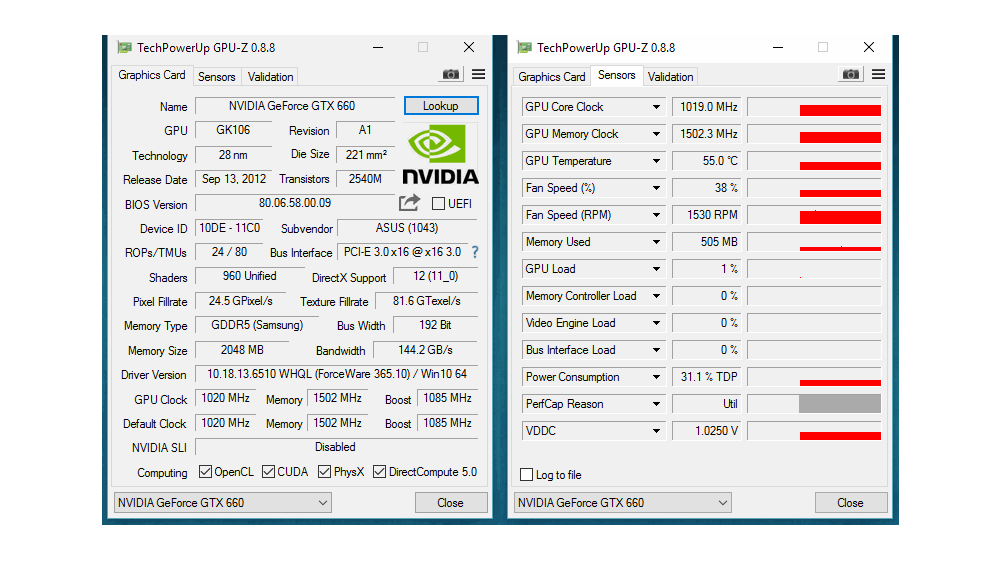Expand Fan Speed (%) sensor dropdown
This screenshot has width=1000, height=563.
[656, 188]
